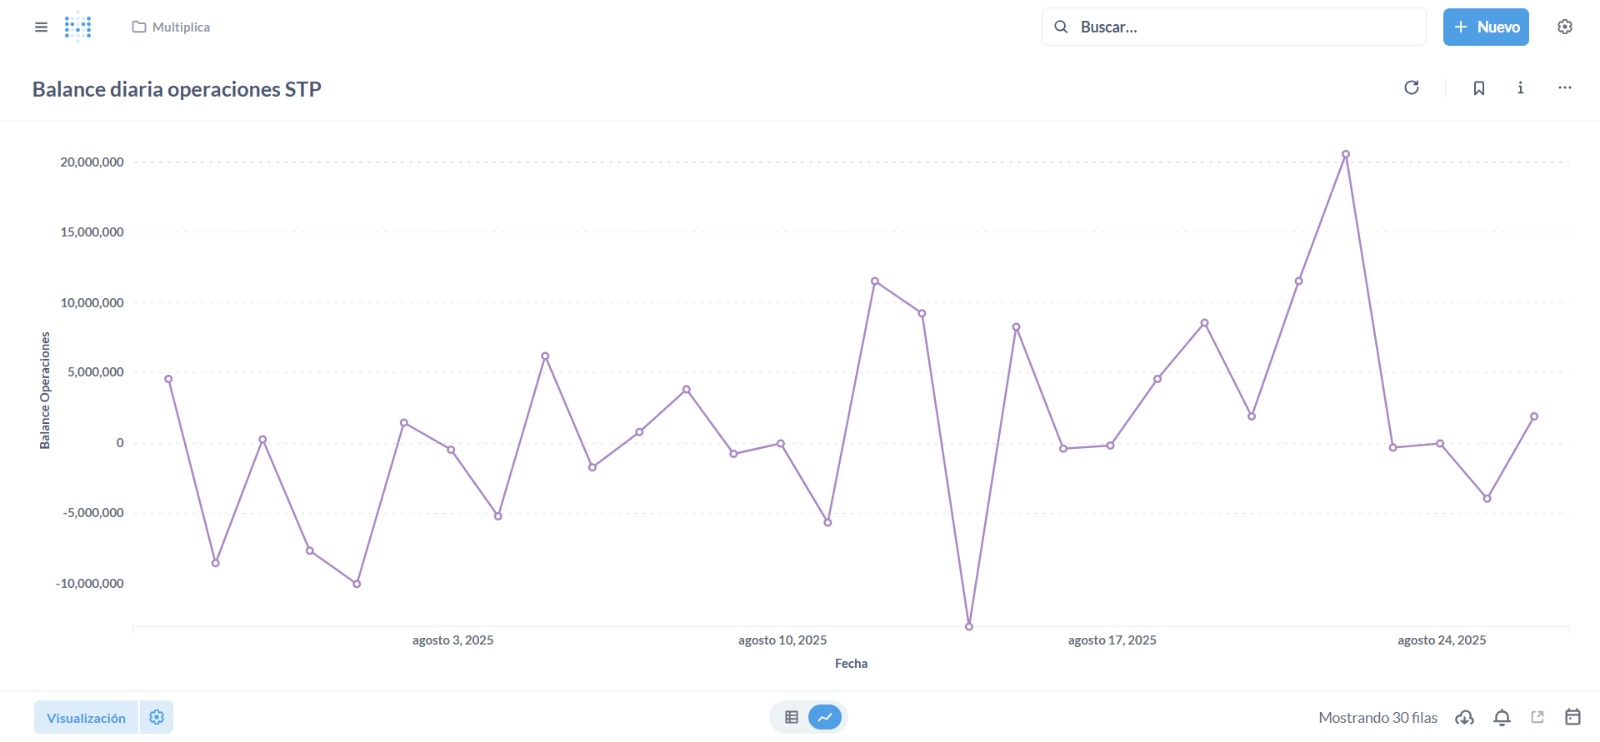Go to the Multiplica collection
Screen dimensions: 1600x742
coord(171,27)
